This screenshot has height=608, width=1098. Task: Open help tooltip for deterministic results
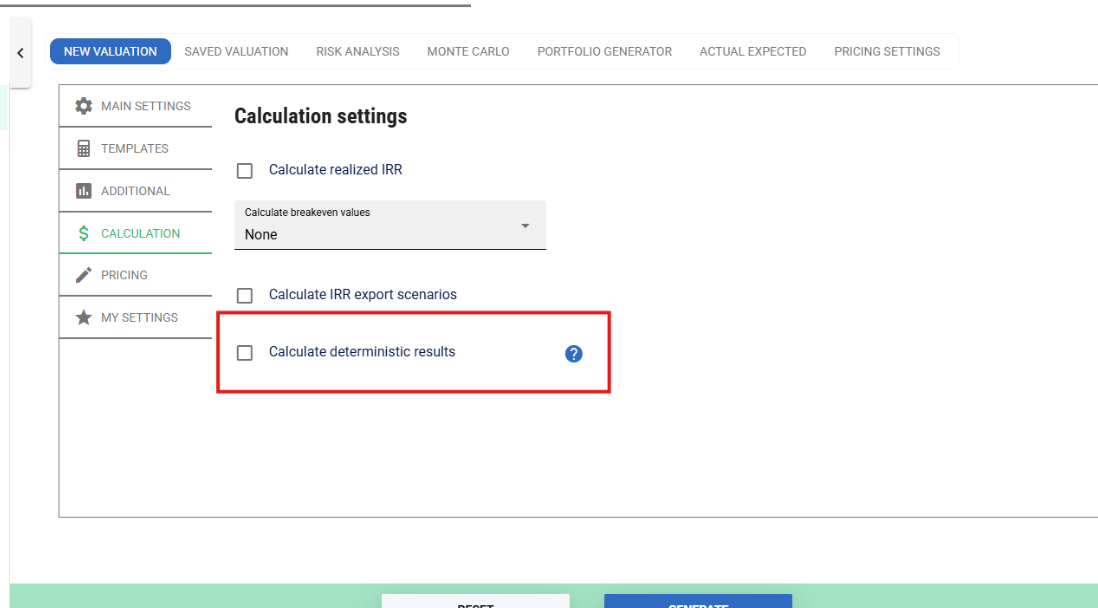point(574,353)
